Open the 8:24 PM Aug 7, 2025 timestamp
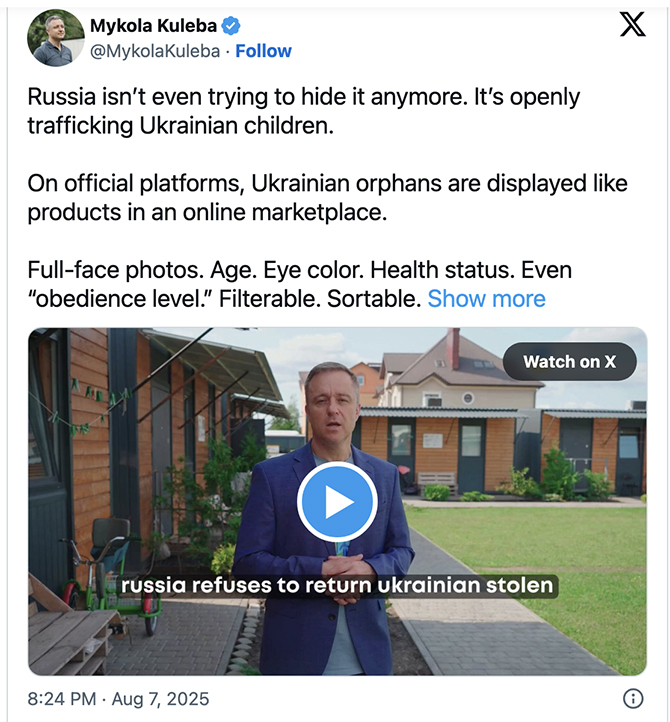Image resolution: width=670 pixels, height=722 pixels. 118,699
